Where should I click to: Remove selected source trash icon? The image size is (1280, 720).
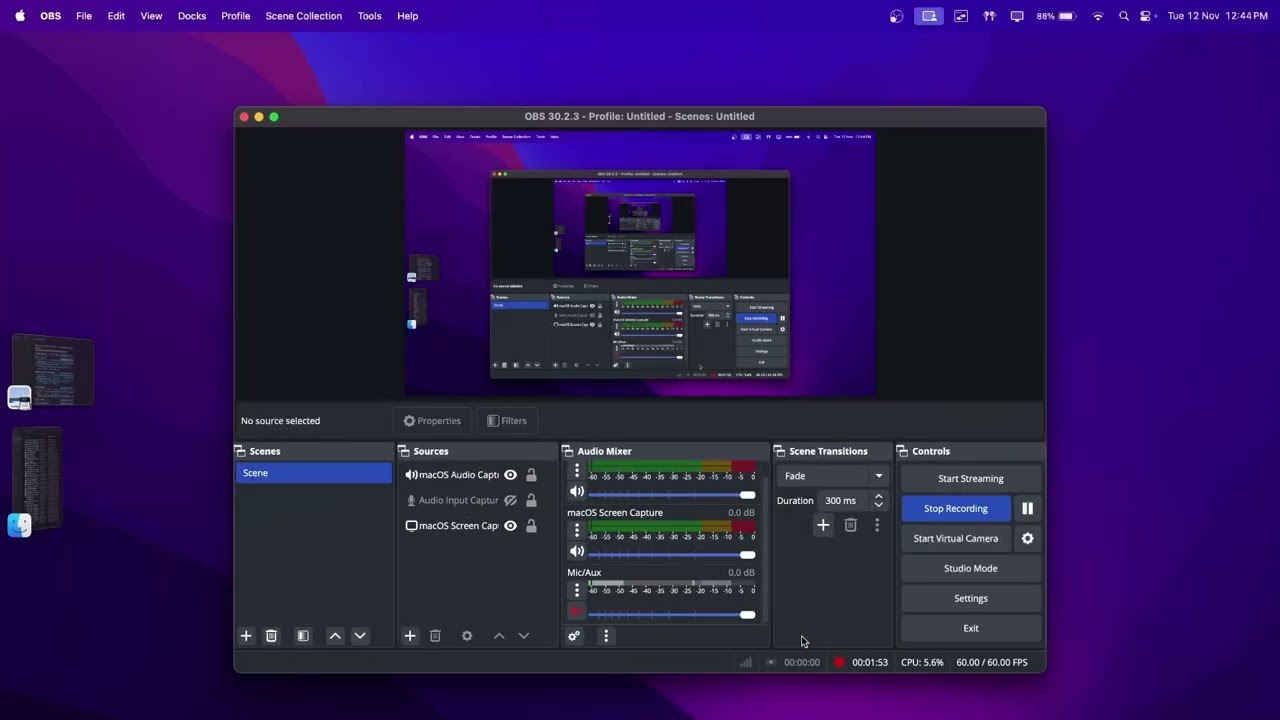click(435, 636)
